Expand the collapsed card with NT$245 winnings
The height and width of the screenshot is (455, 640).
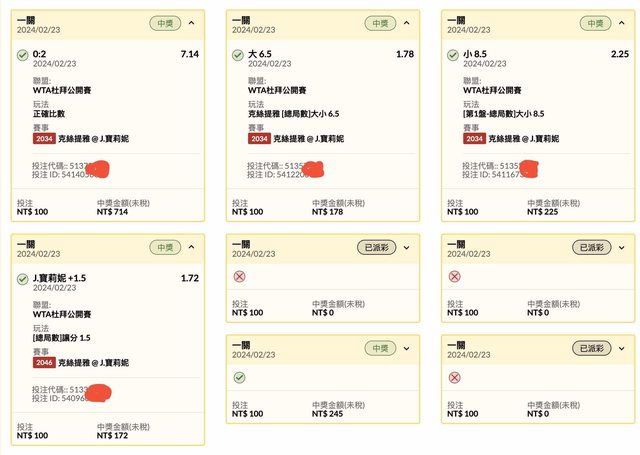coord(407,348)
